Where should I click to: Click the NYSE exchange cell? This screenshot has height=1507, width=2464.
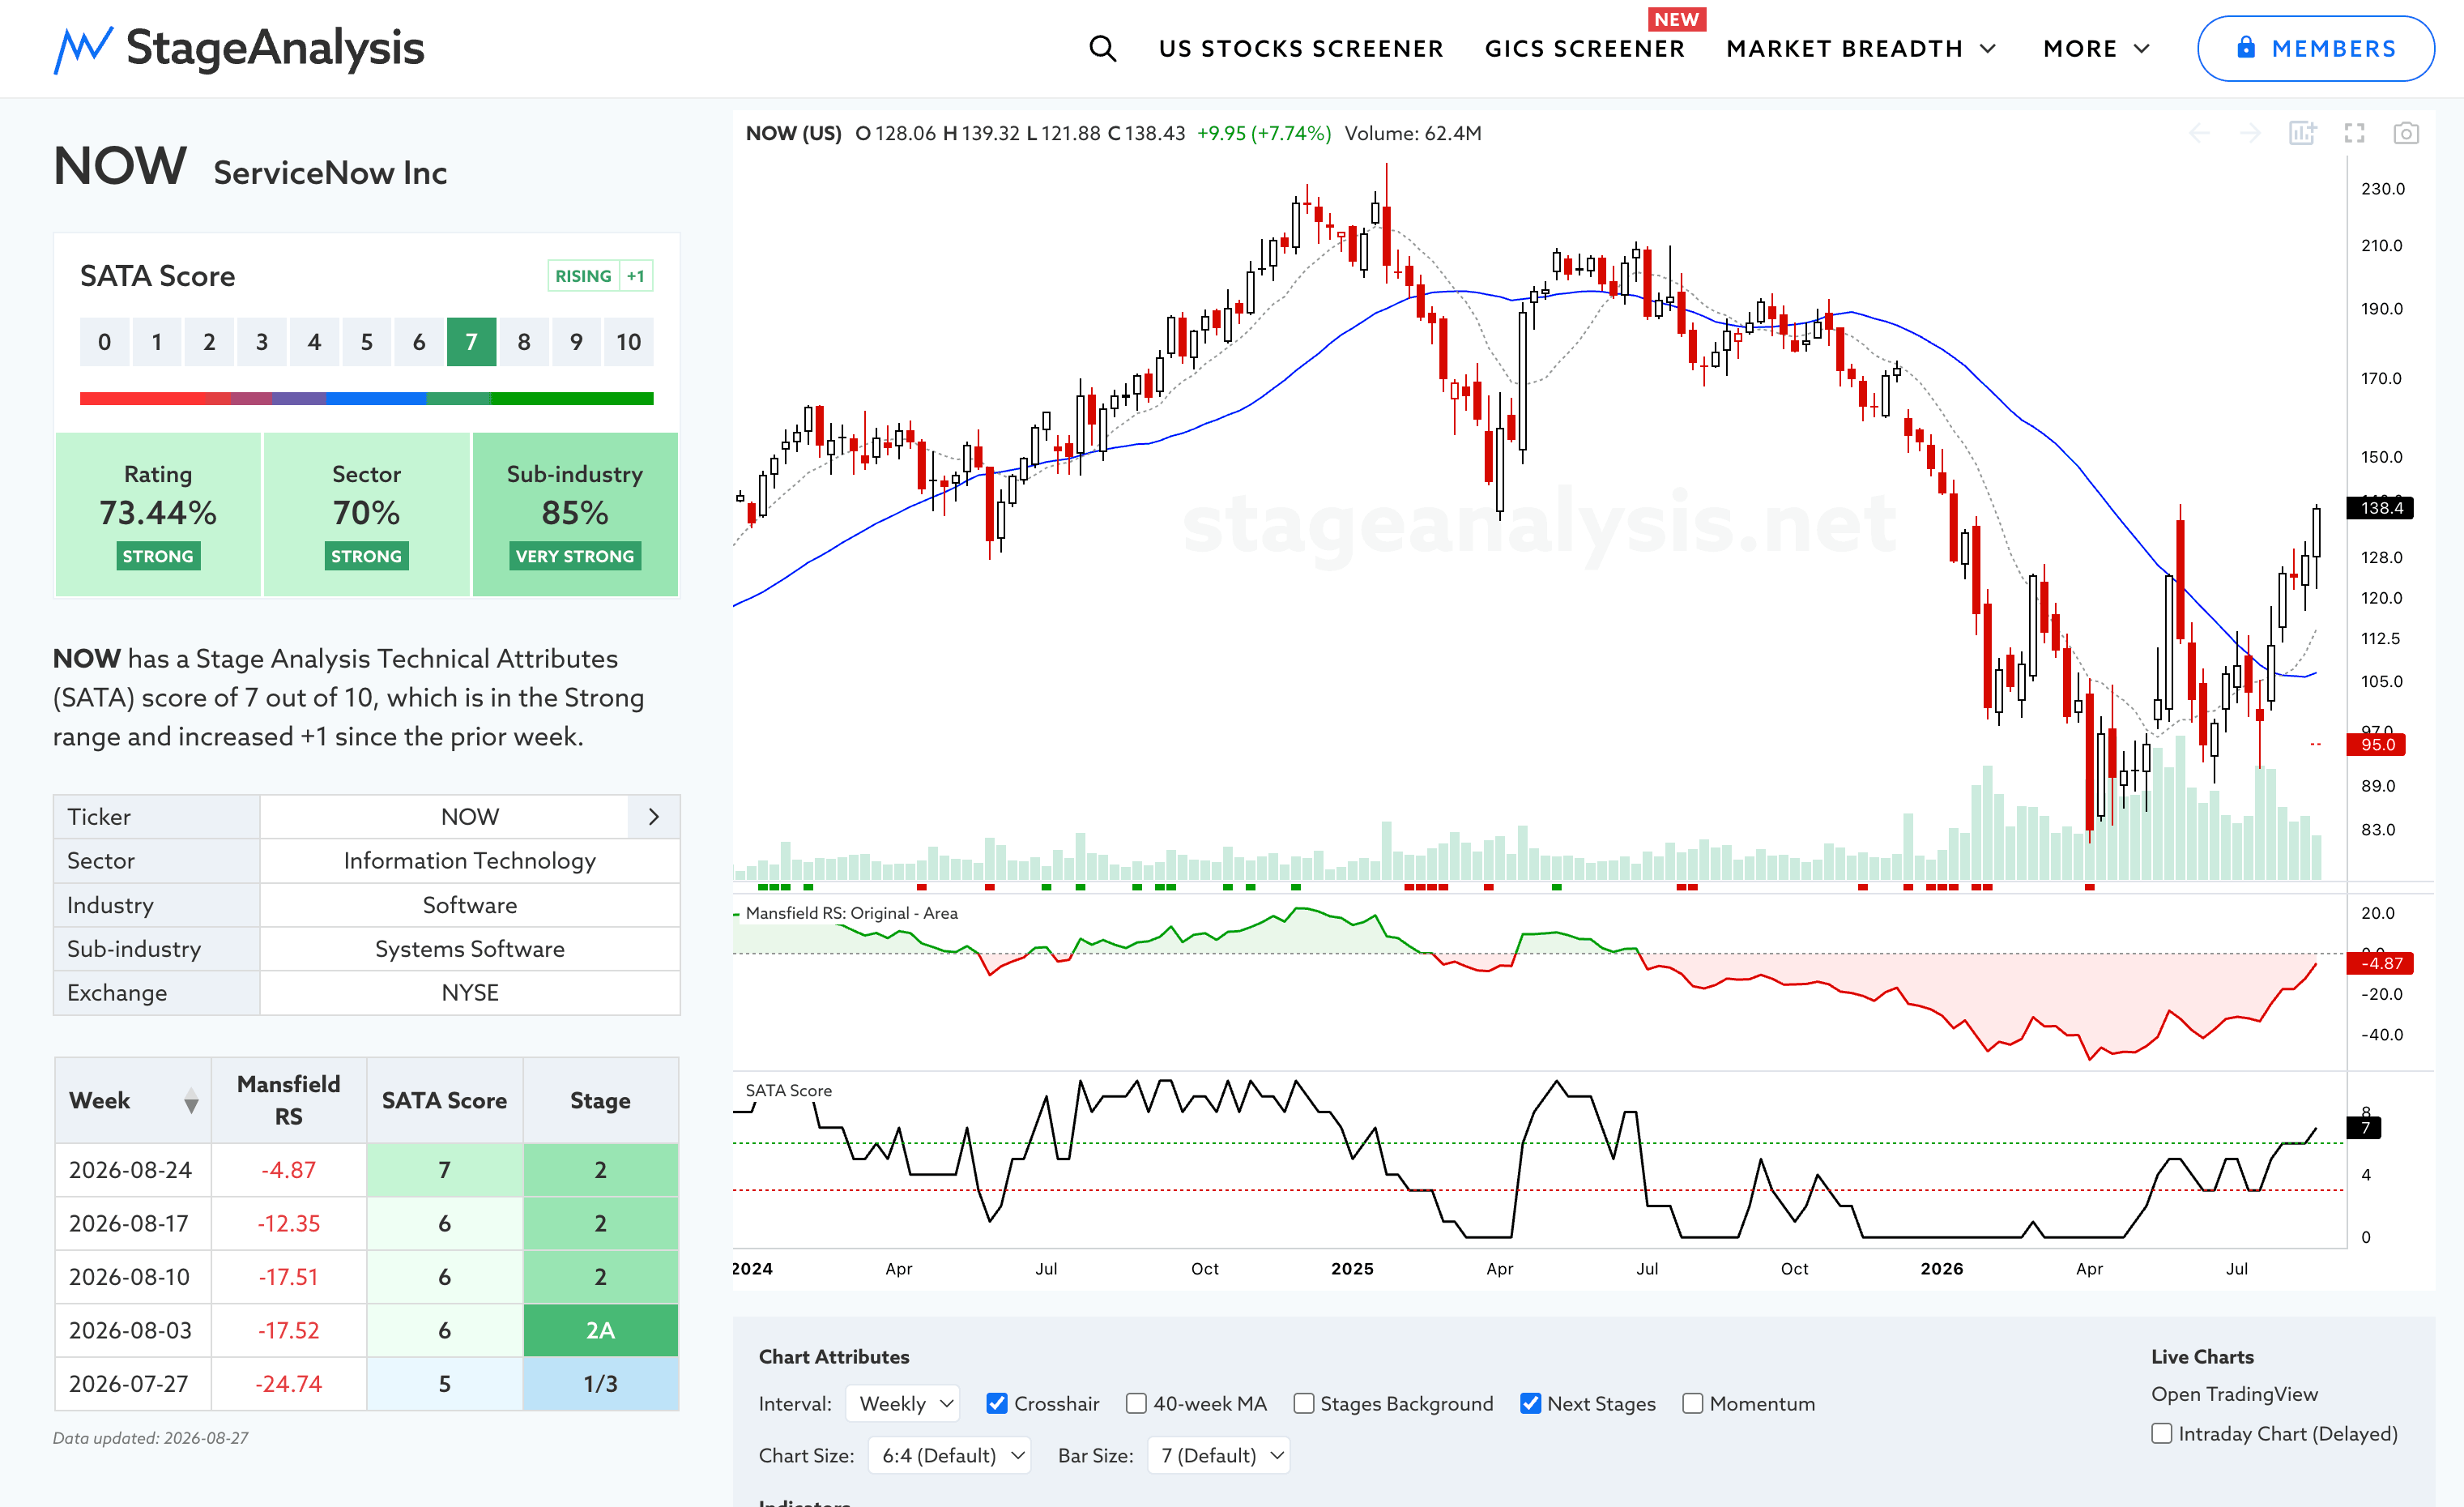[x=470, y=993]
